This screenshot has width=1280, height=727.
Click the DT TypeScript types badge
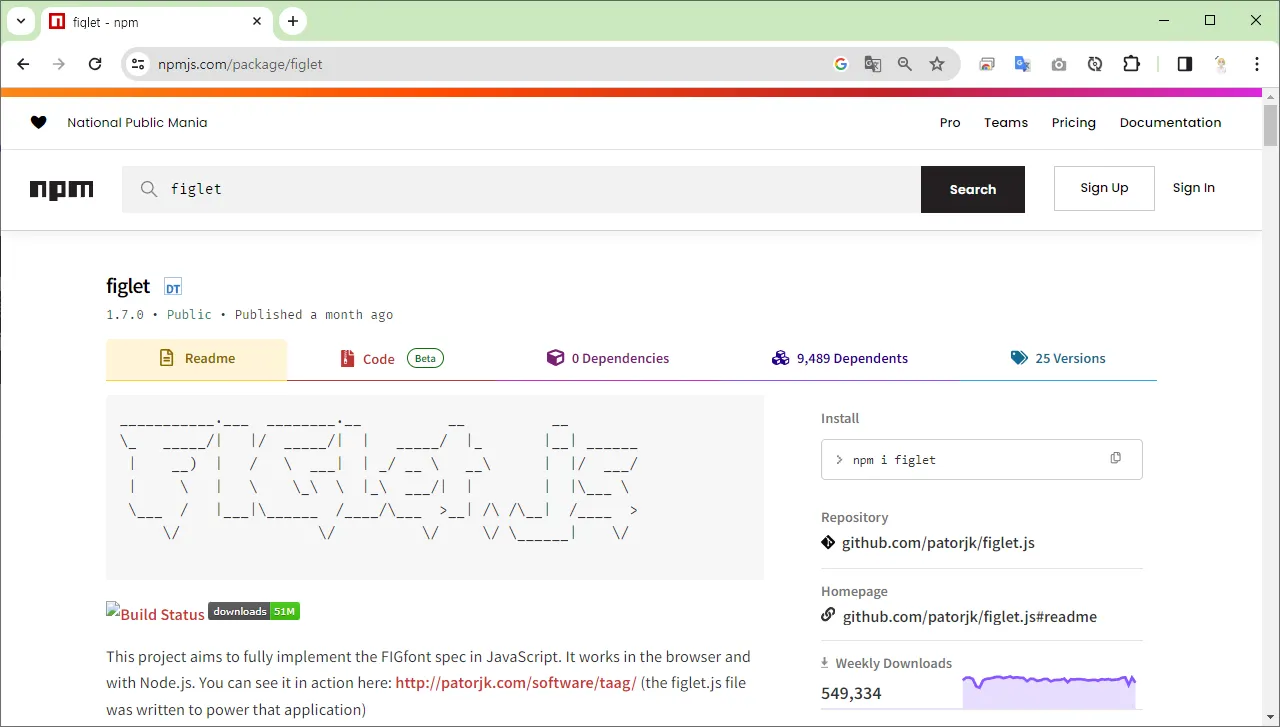coord(173,288)
